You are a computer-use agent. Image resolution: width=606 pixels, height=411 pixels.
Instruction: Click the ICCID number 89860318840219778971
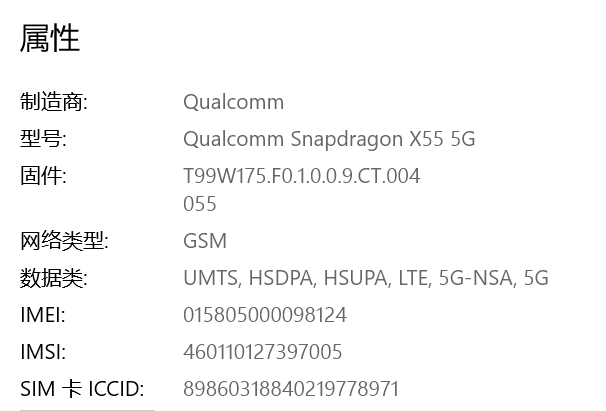click(x=291, y=389)
